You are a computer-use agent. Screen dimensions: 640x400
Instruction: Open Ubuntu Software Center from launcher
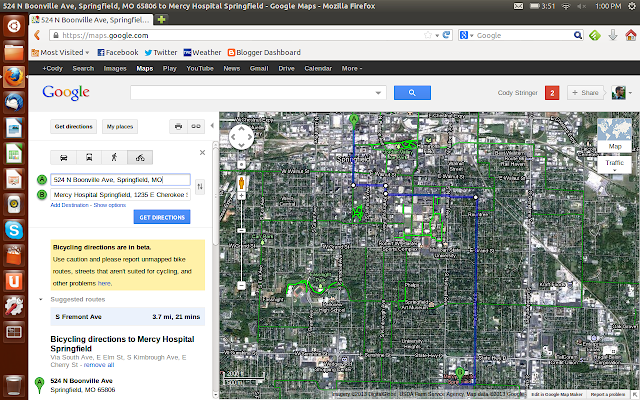tap(14, 256)
